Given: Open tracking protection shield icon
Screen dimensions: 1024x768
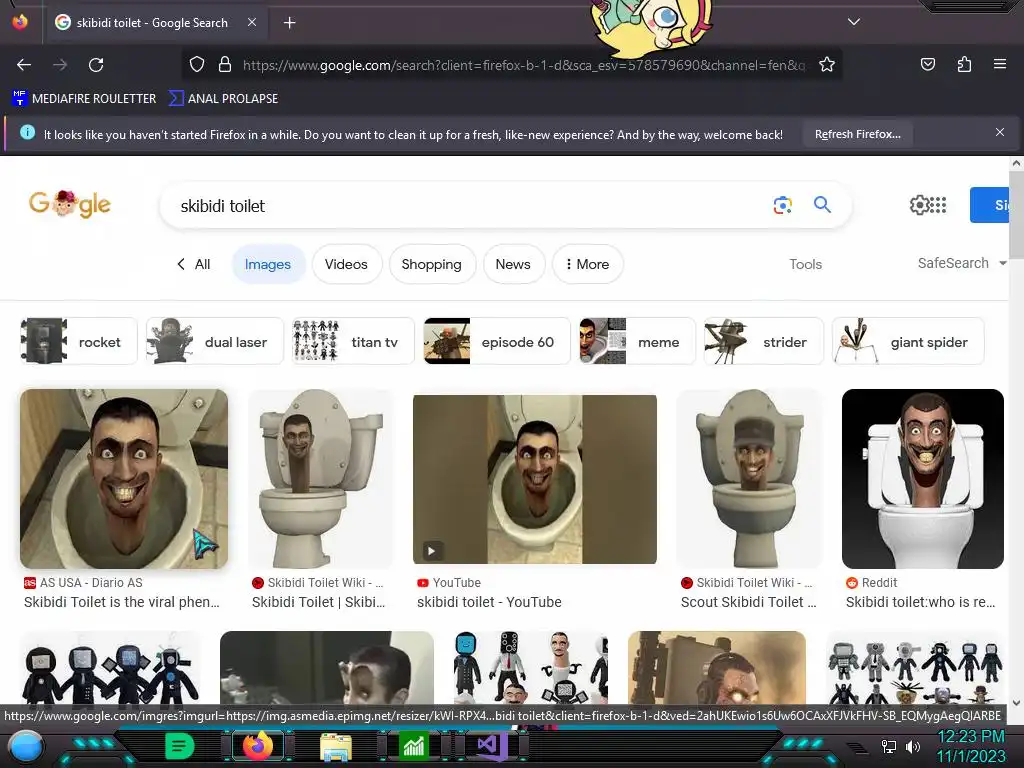Looking at the screenshot, I should click(197, 65).
